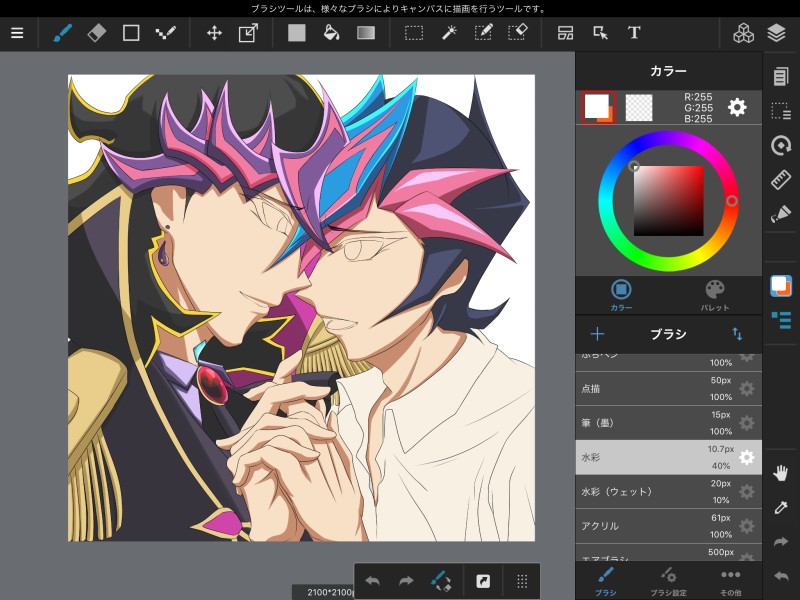Select the Hand pan tool
The width and height of the screenshot is (800, 600).
(x=781, y=473)
